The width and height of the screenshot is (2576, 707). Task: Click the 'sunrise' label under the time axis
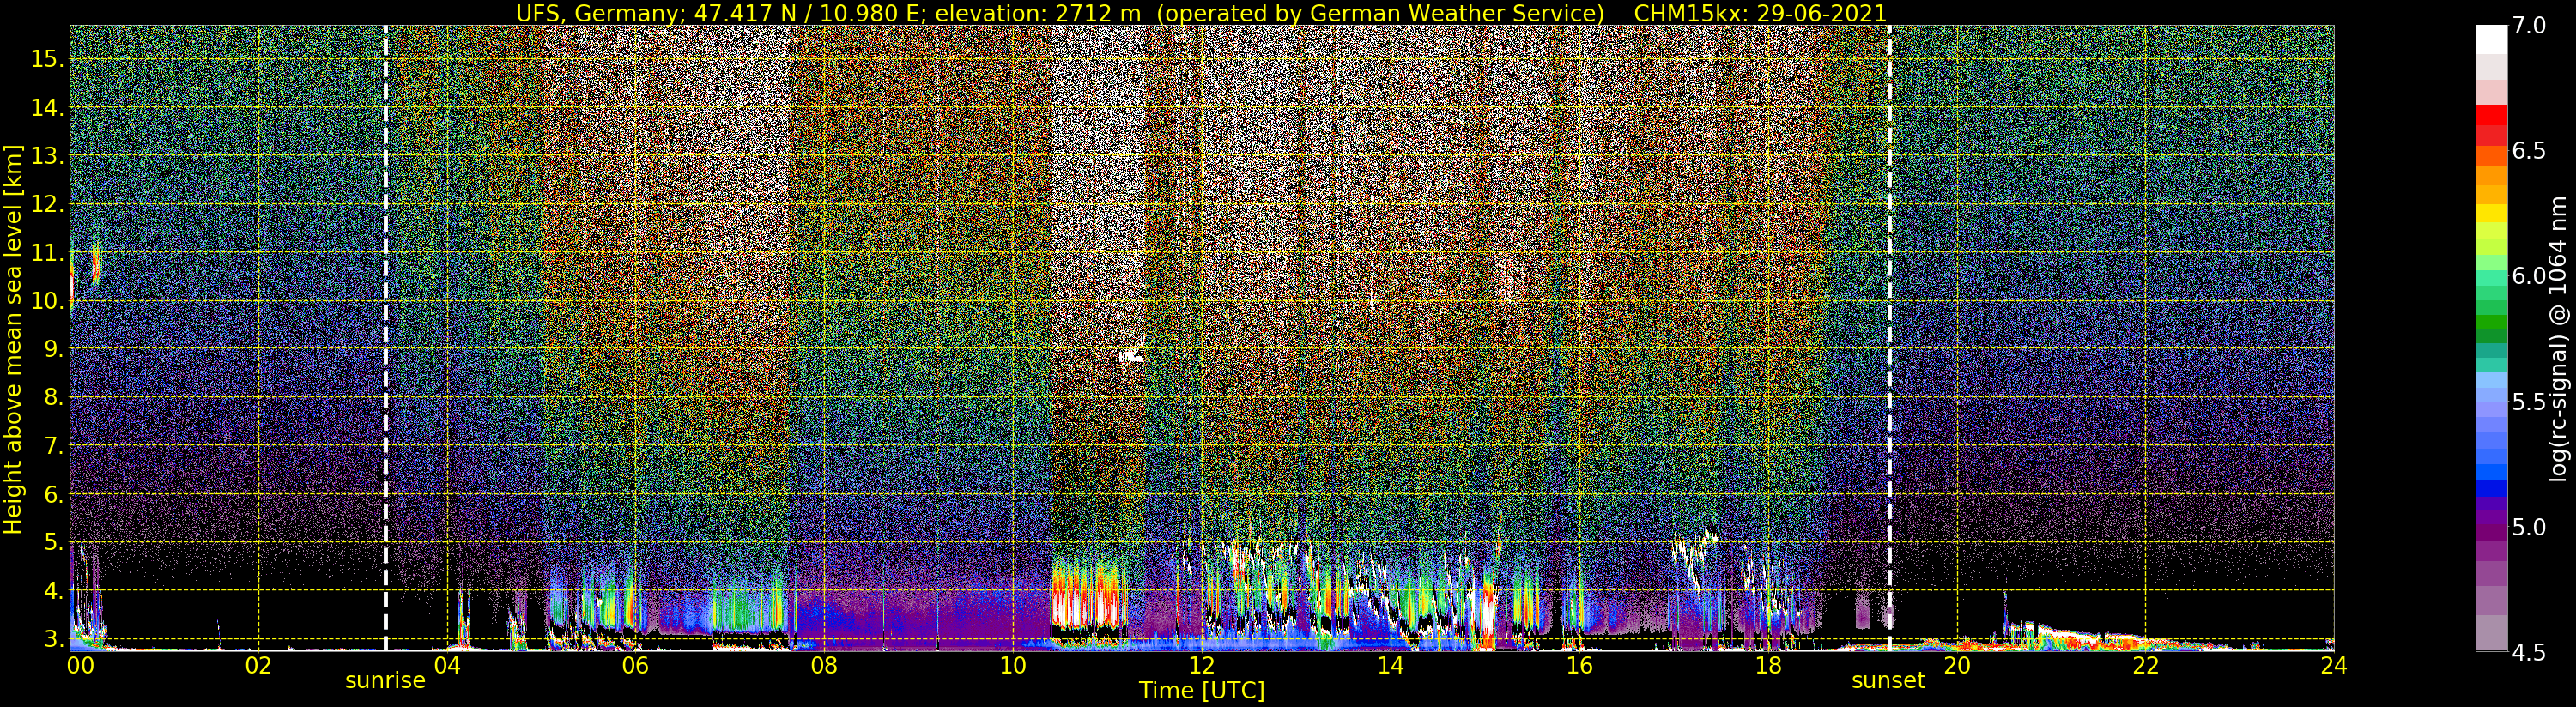385,681
